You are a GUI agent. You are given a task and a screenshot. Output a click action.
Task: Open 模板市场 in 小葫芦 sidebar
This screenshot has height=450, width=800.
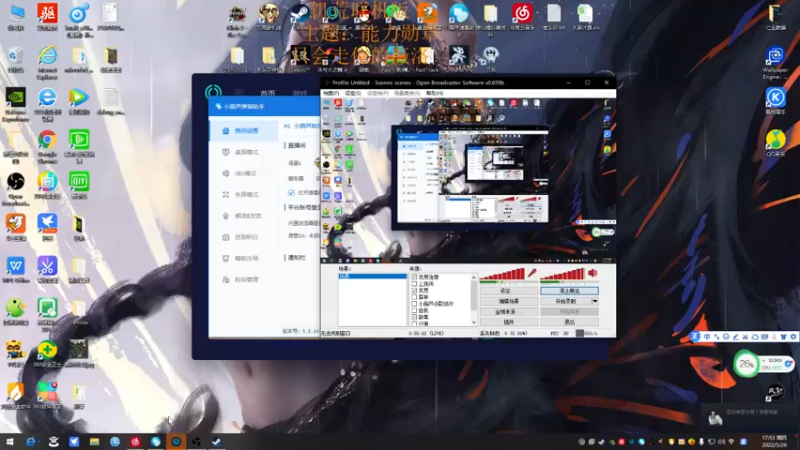coord(244,258)
